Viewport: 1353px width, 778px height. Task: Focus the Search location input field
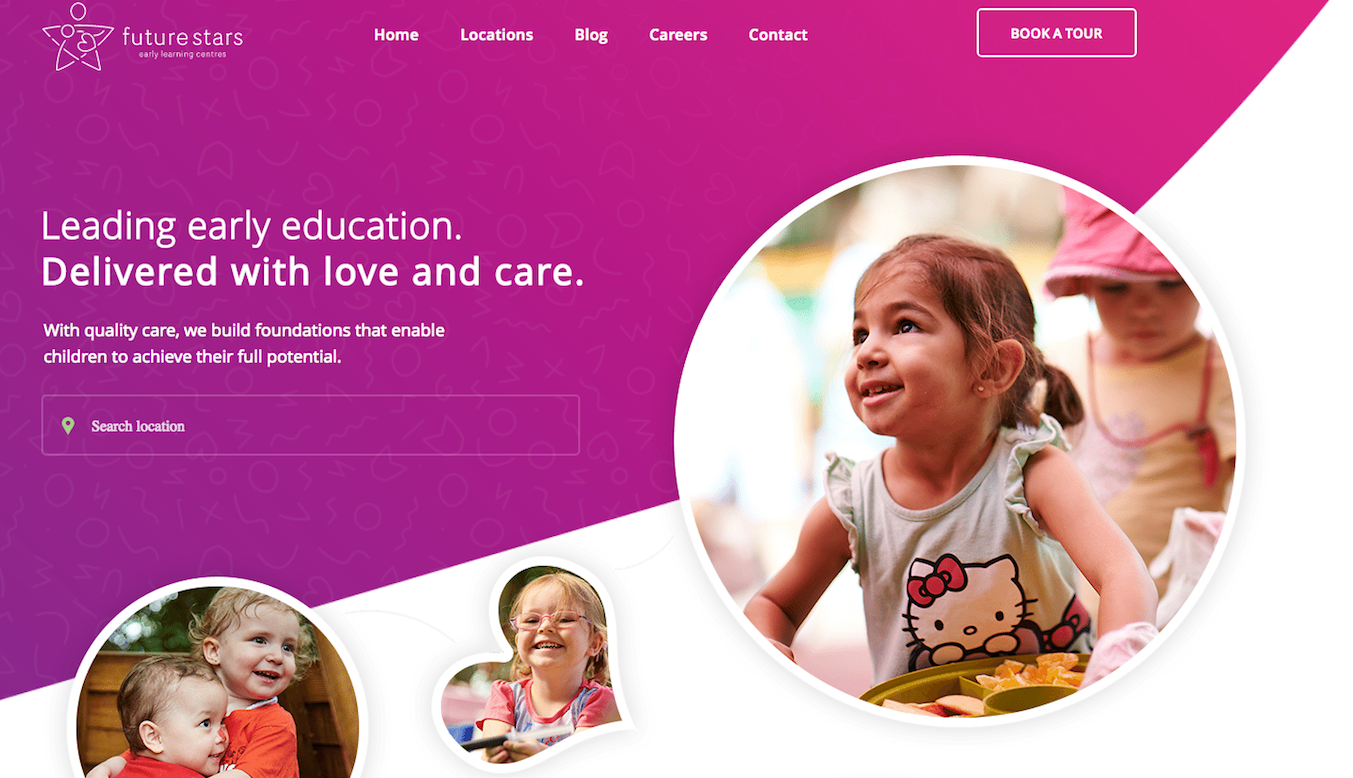(310, 425)
